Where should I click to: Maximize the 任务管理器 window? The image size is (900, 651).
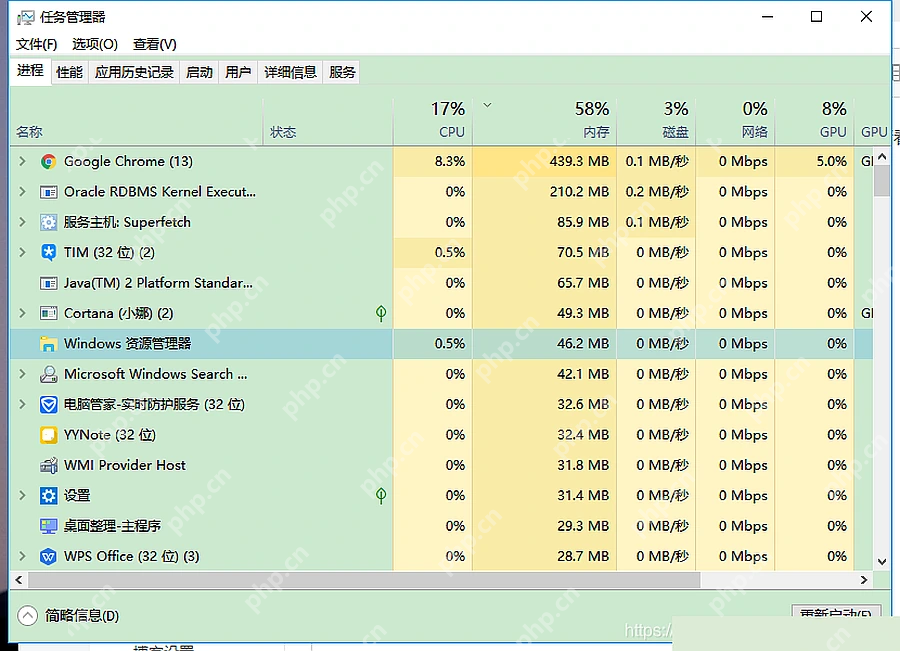[816, 17]
